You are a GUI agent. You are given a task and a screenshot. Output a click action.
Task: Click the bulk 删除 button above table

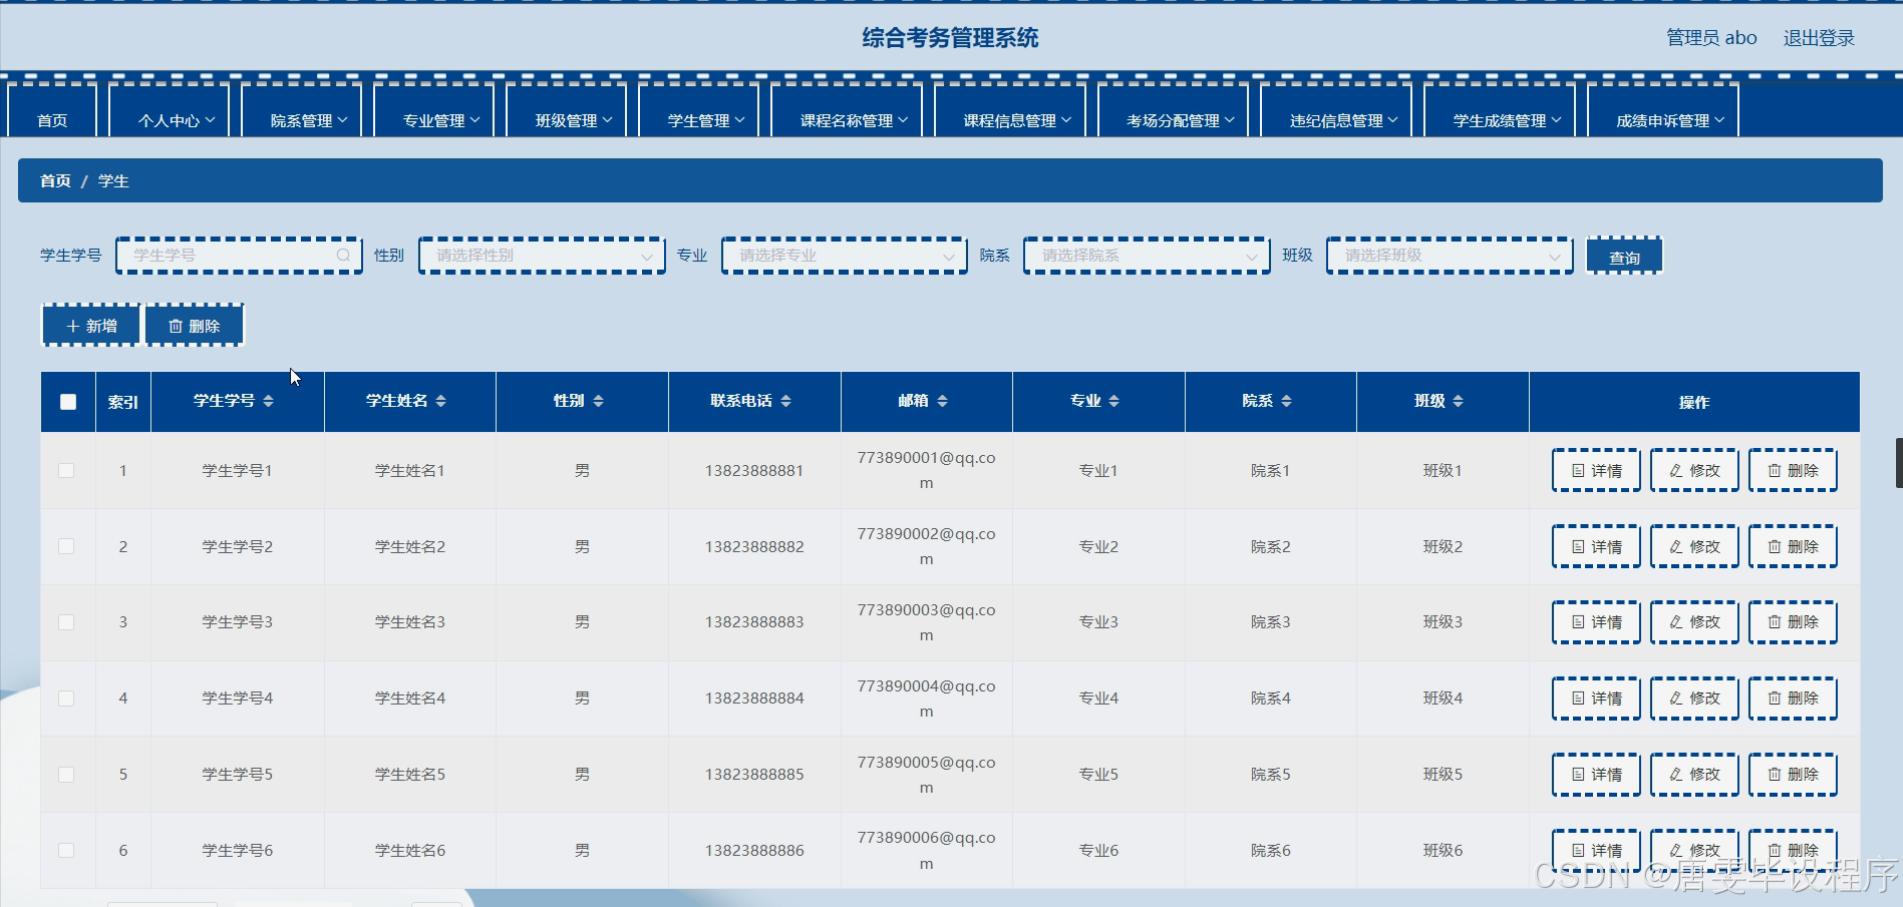(x=194, y=326)
